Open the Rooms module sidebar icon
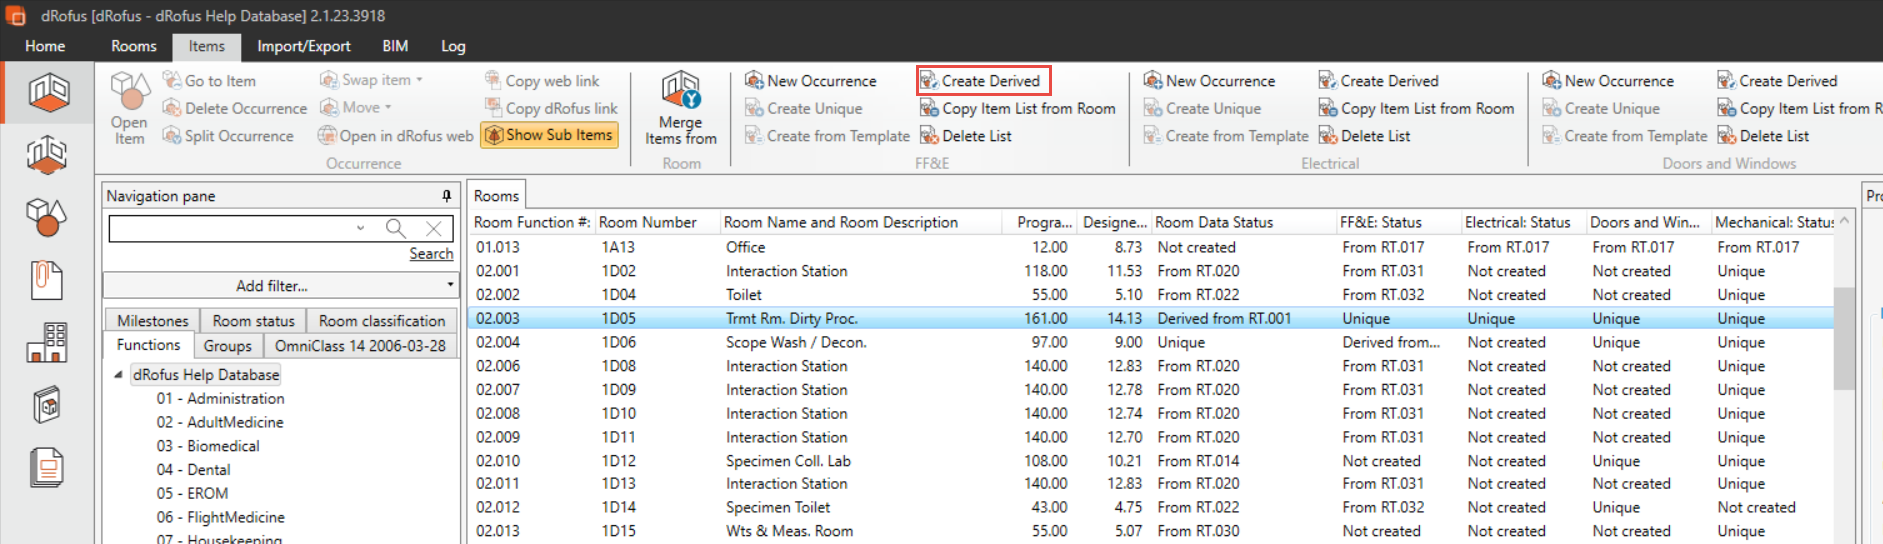Screen dimensions: 1883x544 click(x=47, y=93)
